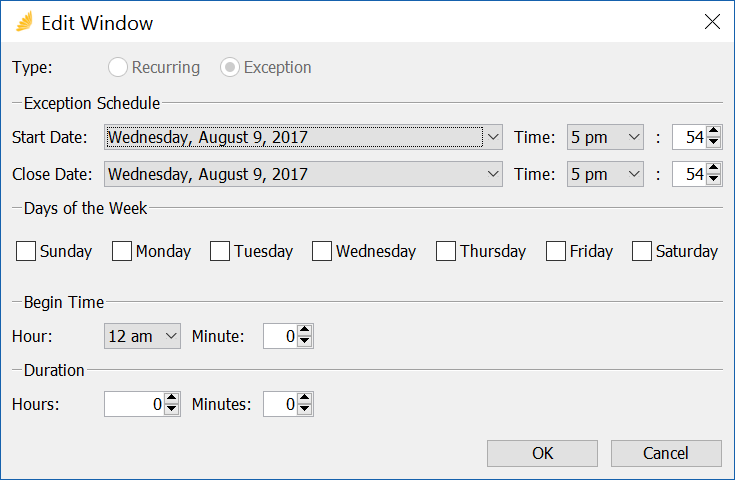Click the app logo in the title bar
This screenshot has height=480, width=735.
click(24, 22)
